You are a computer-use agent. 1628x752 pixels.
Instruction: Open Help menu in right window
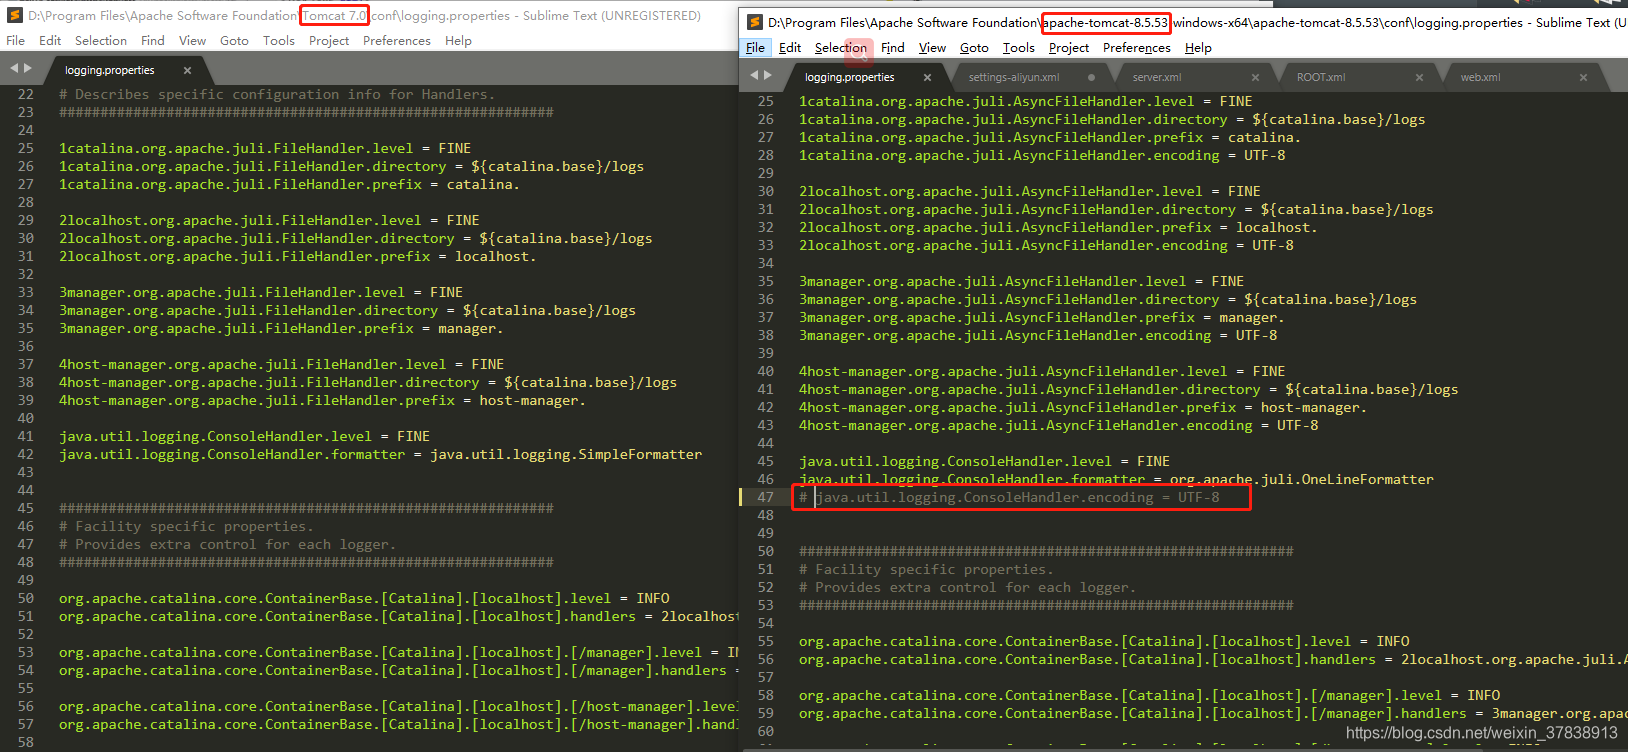click(x=1198, y=48)
